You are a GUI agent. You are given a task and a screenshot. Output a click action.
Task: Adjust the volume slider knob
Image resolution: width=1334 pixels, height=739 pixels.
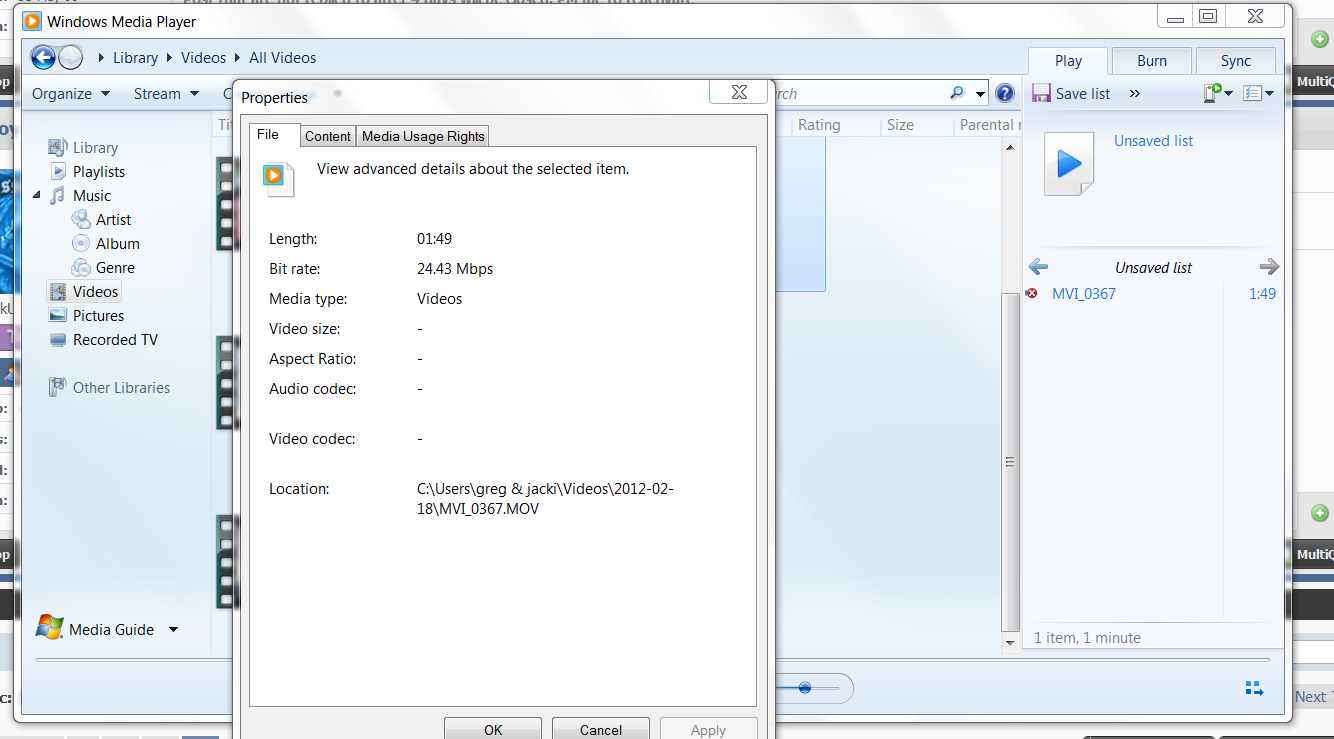(x=805, y=688)
